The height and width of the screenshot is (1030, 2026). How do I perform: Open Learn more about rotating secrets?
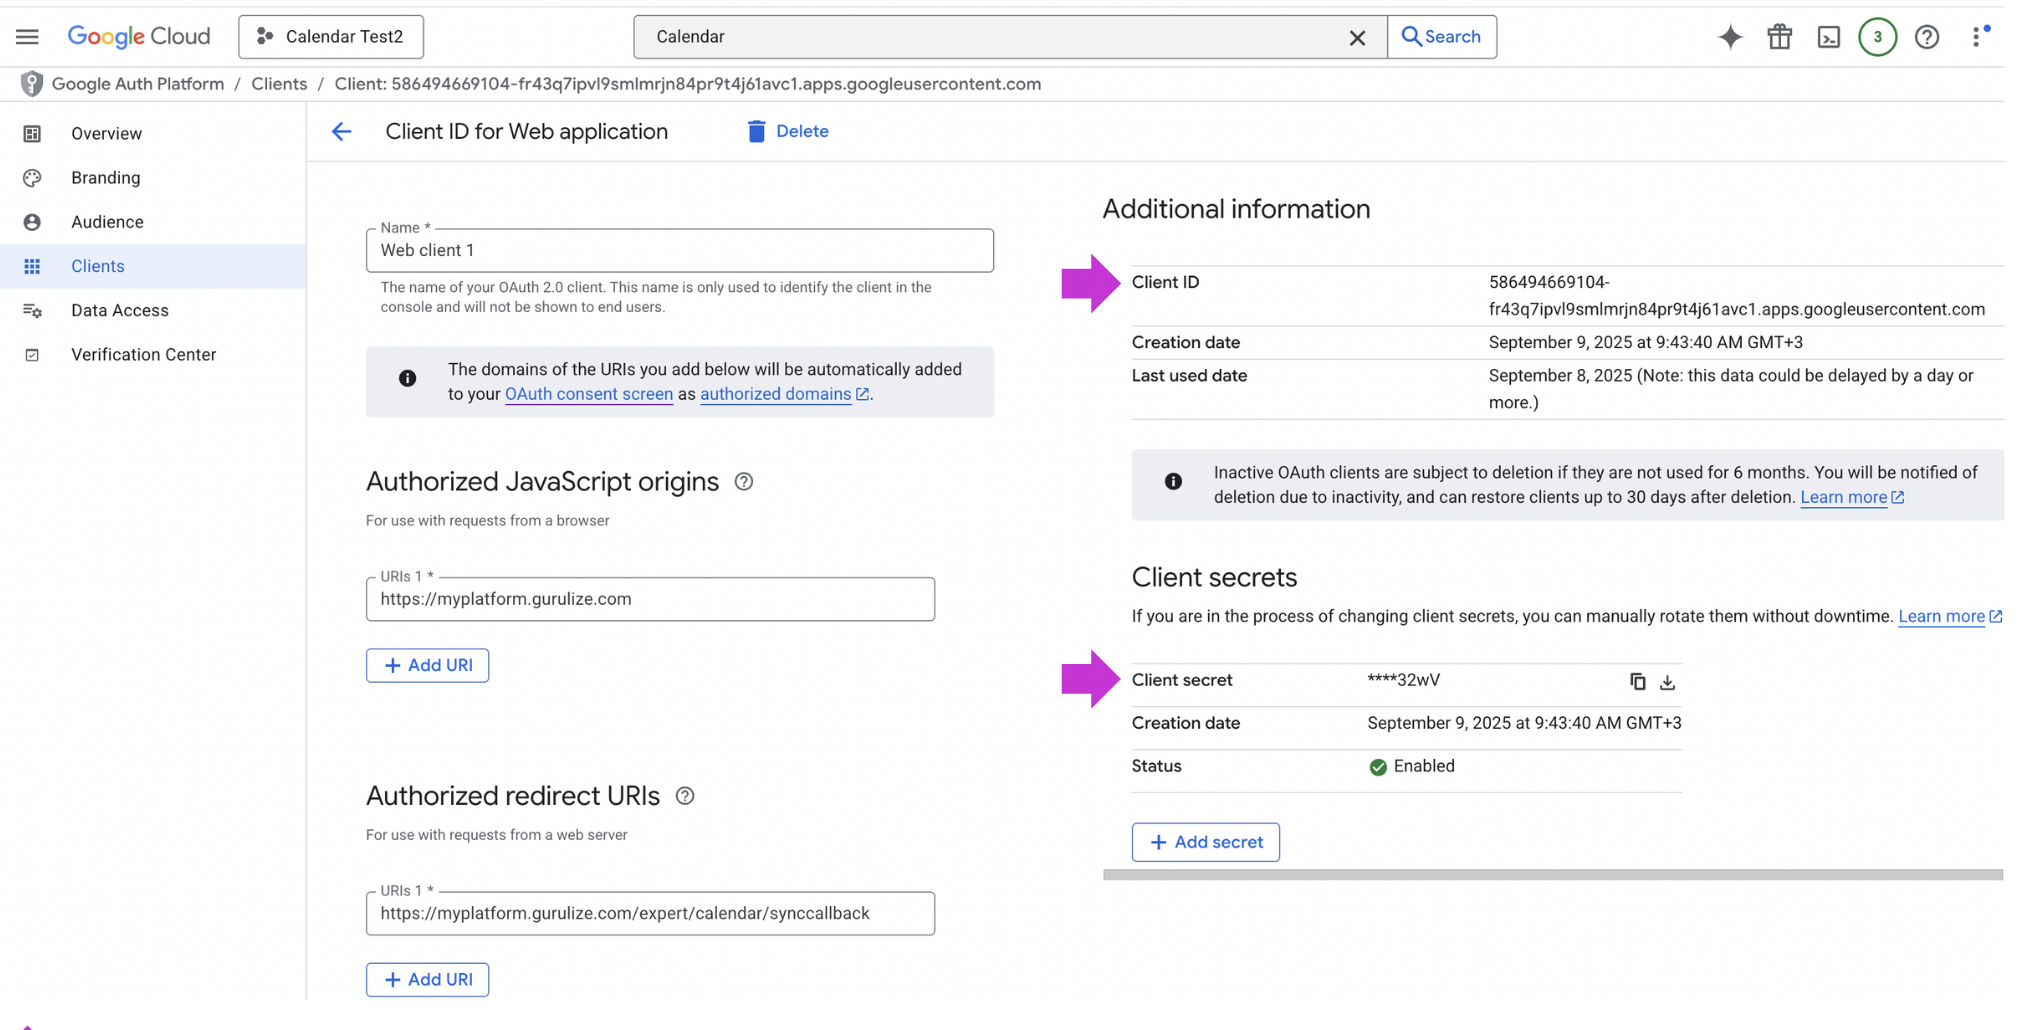(1950, 616)
